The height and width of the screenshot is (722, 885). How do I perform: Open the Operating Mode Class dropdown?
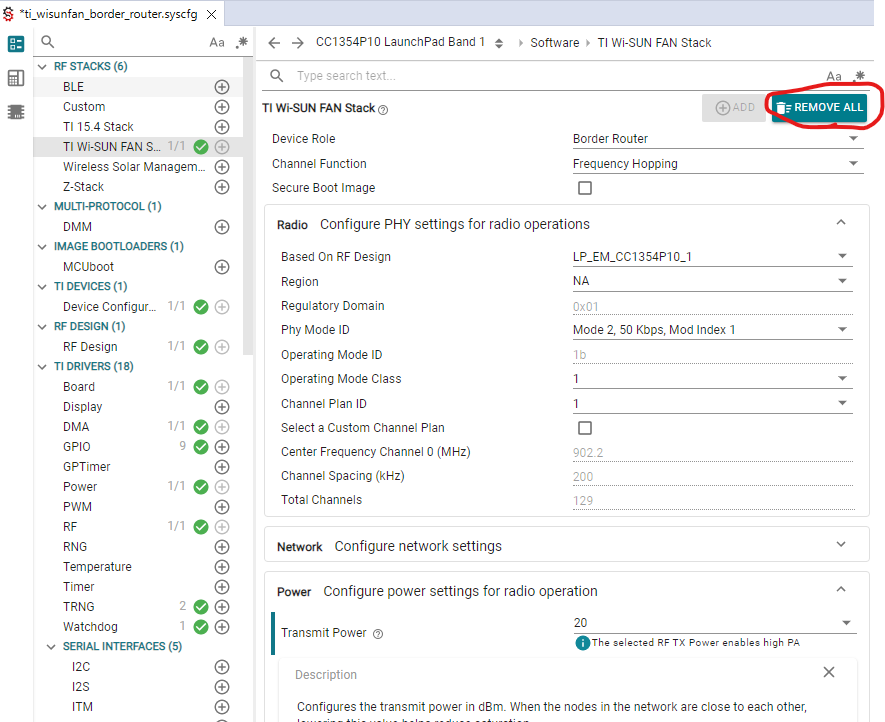click(712, 379)
